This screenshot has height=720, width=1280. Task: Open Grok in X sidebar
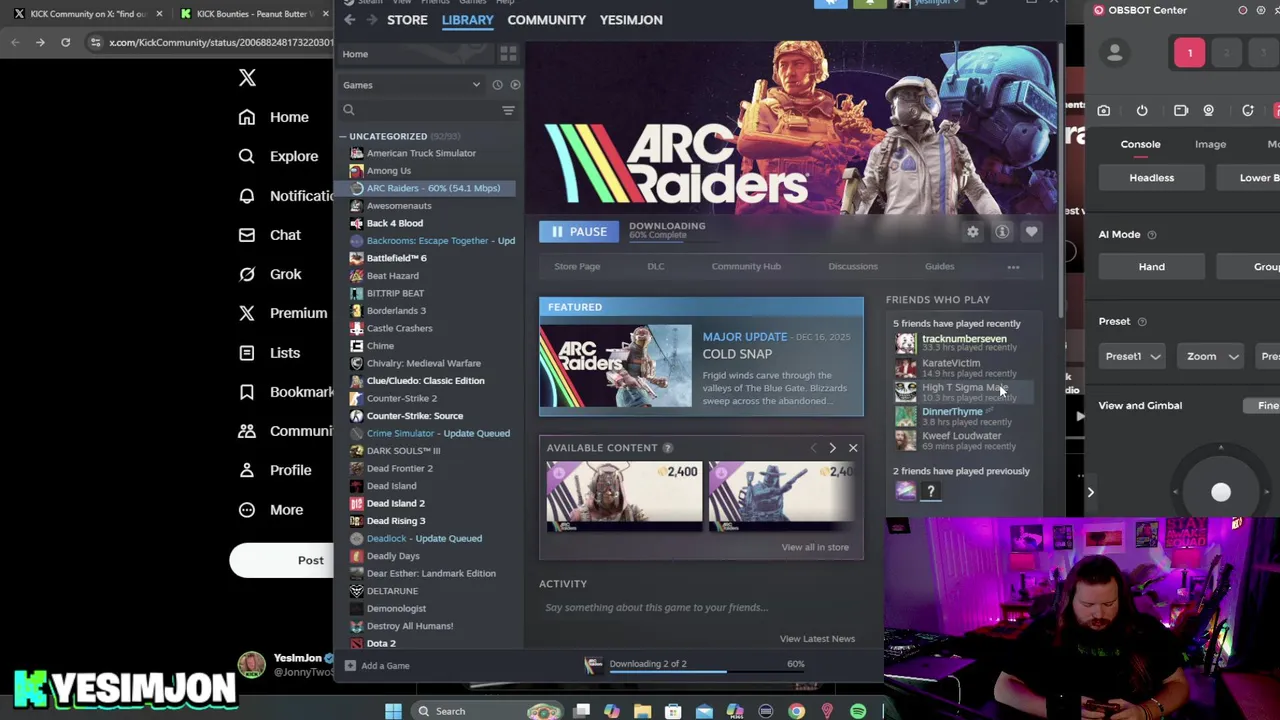coord(270,274)
